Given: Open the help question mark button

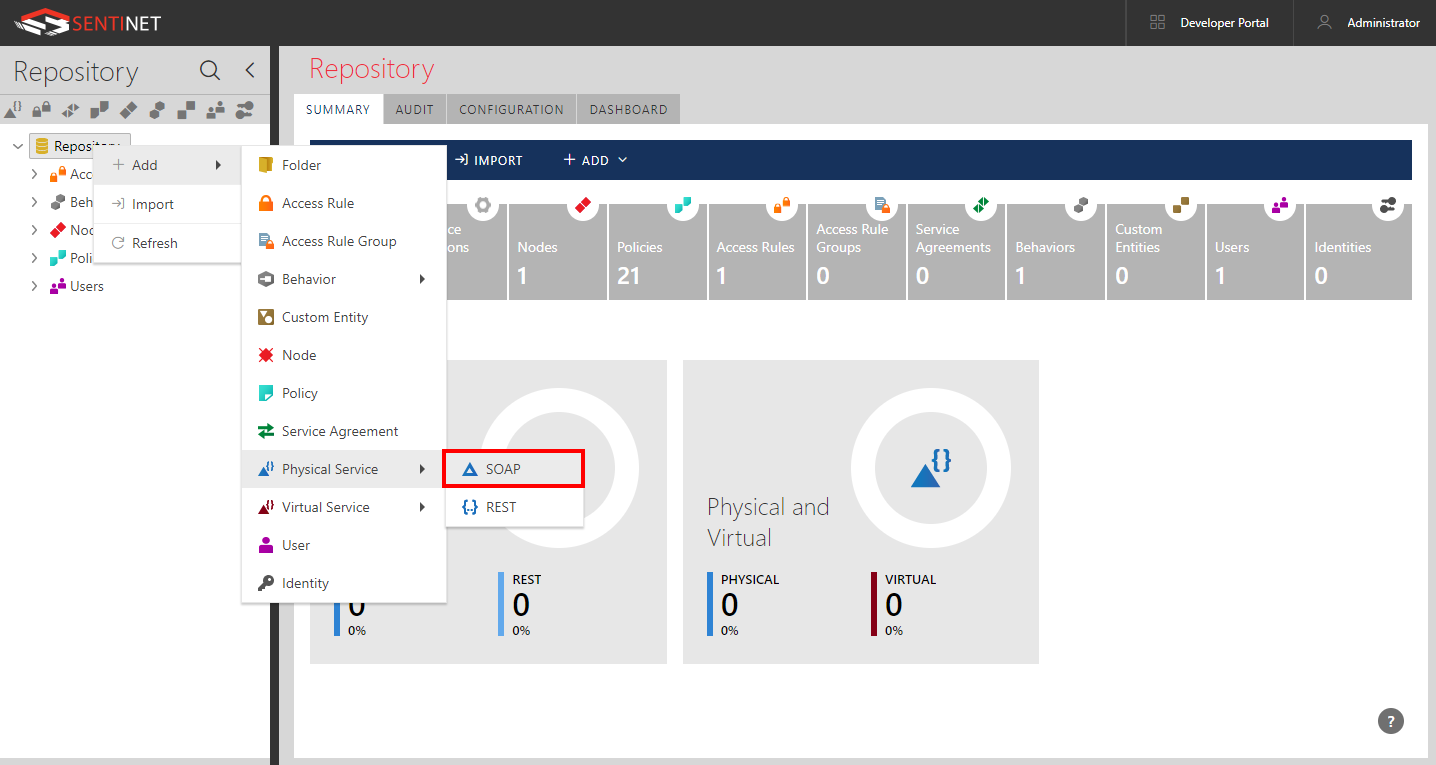Looking at the screenshot, I should [1390, 721].
